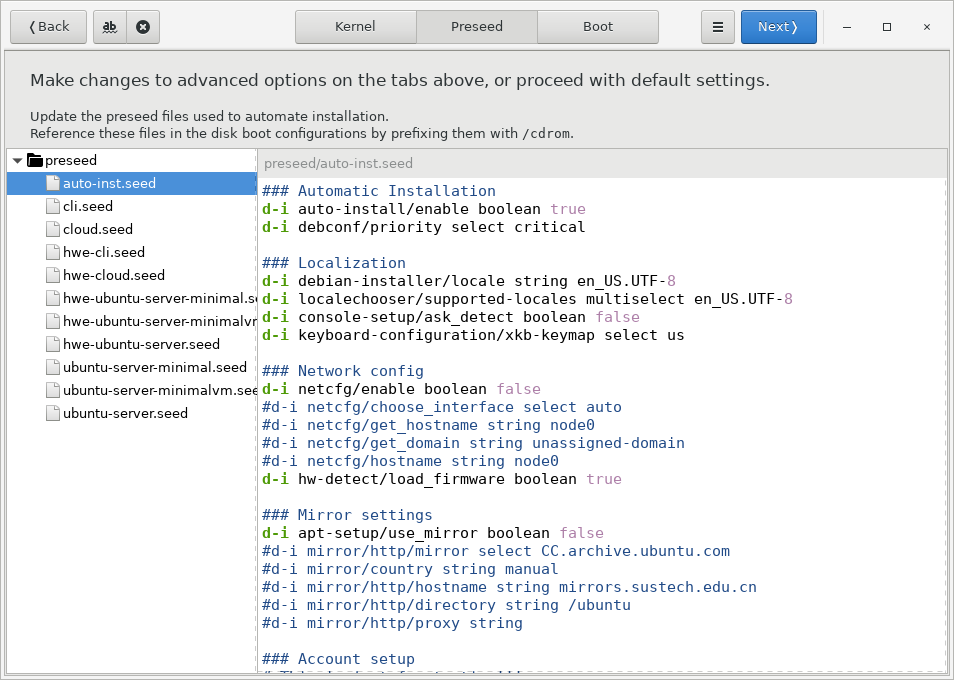Click the 'netcfg/get_domain string unassigned-domain' line
The image size is (954, 680).
point(473,443)
